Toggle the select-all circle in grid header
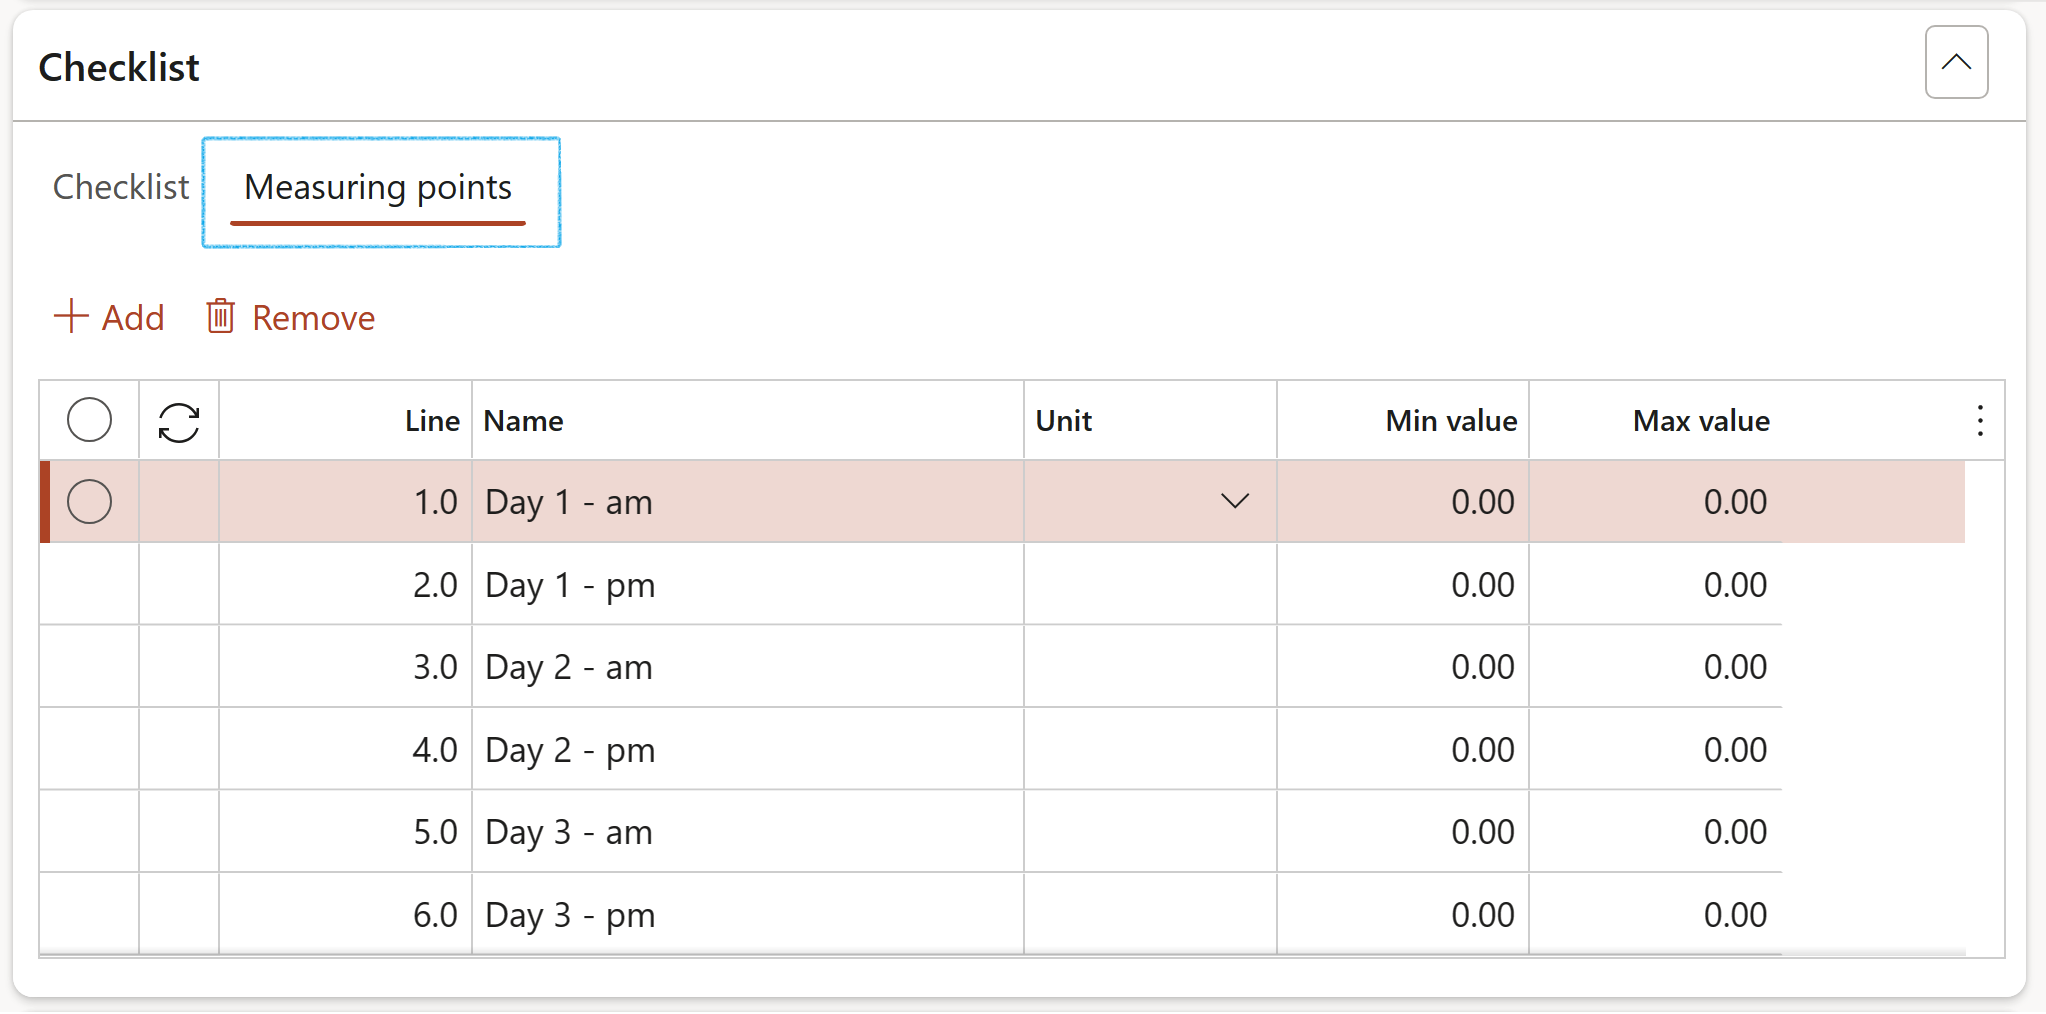2046x1014 pixels. pyautogui.click(x=89, y=420)
